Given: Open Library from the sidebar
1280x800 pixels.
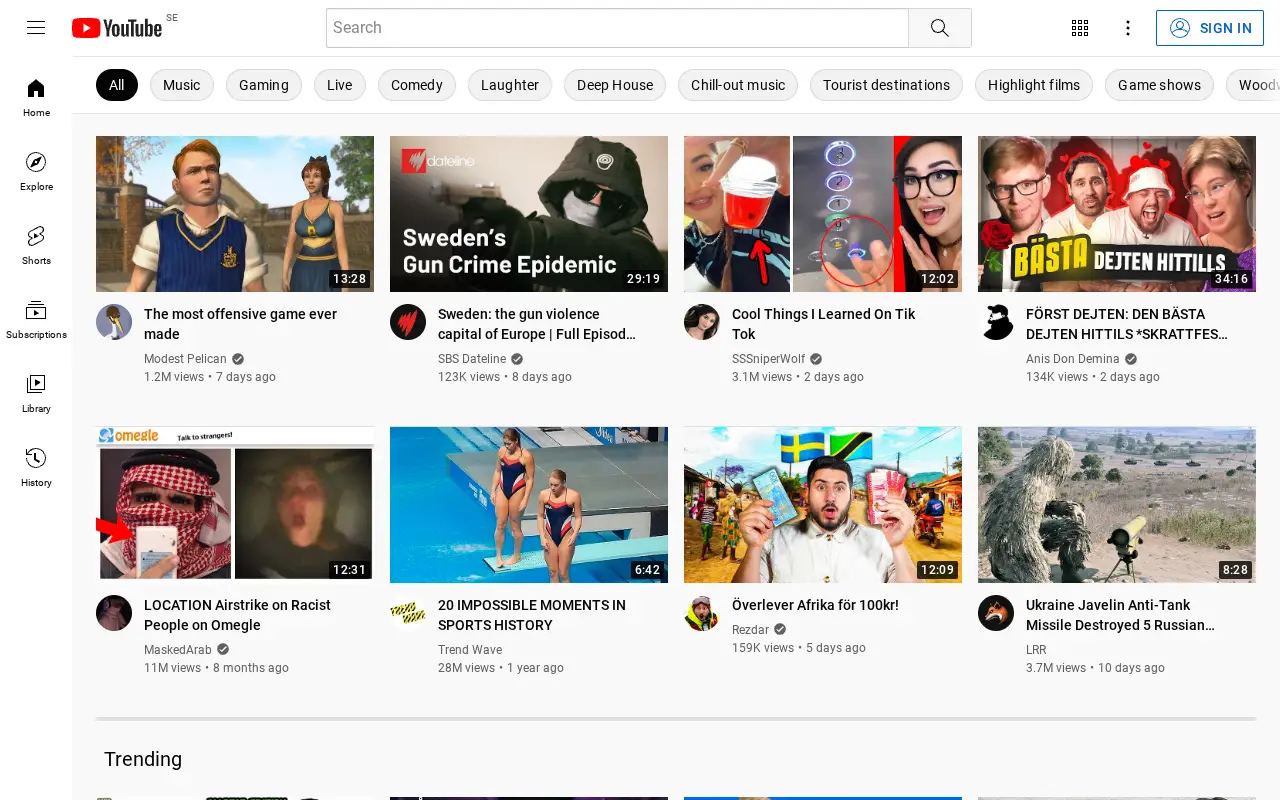Looking at the screenshot, I should 36,394.
